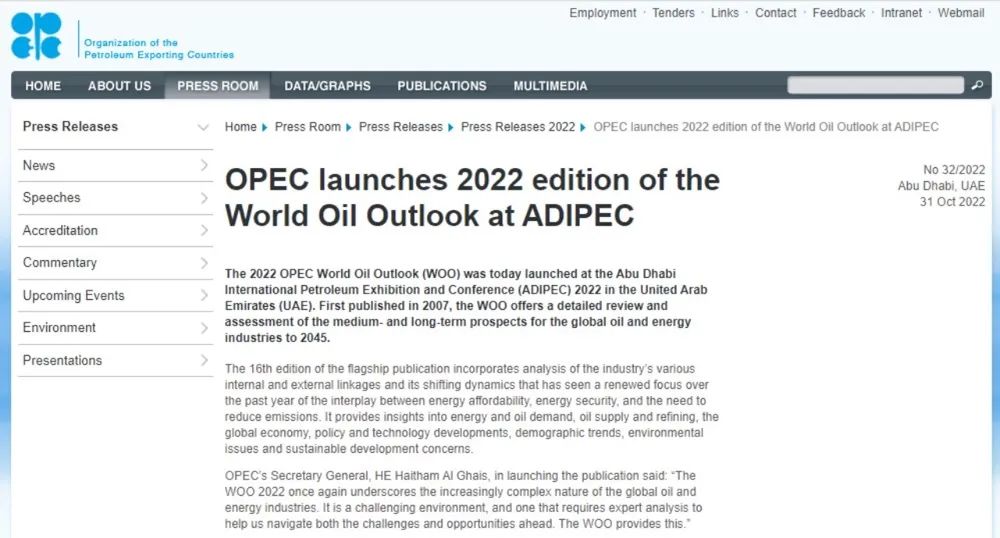Open the Intranet link
Screen dimensions: 1000x538
point(901,13)
